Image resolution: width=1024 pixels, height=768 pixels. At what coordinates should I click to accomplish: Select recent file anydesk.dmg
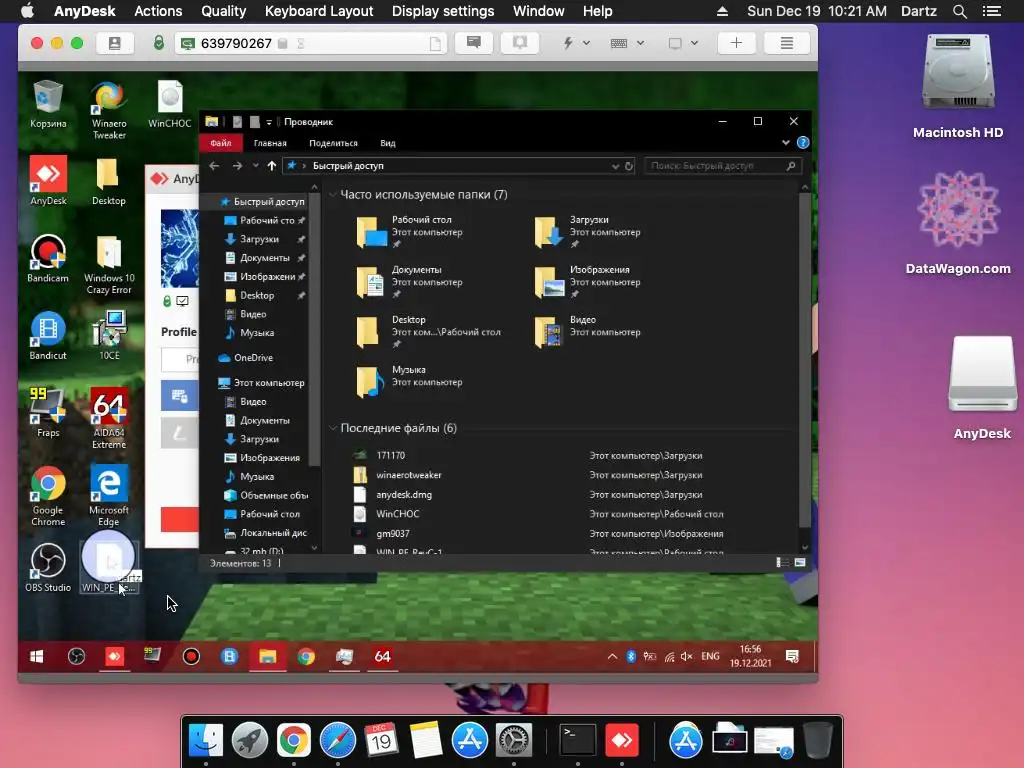(x=404, y=494)
